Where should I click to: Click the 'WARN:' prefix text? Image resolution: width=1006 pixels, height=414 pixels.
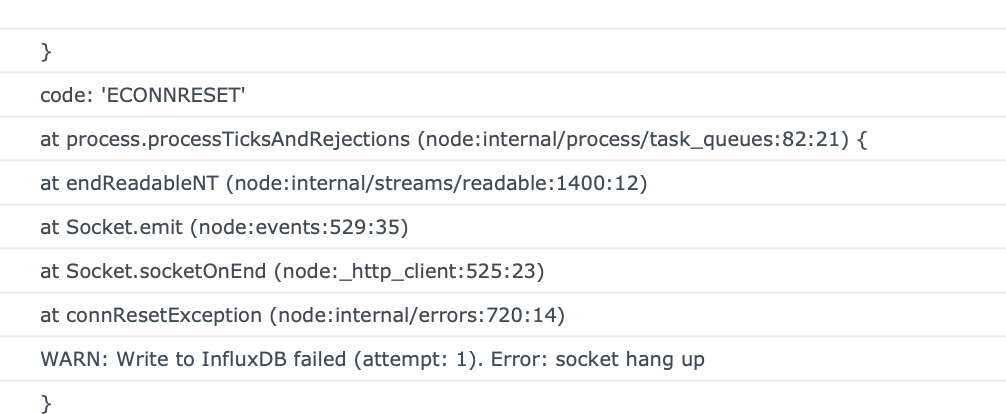click(x=66, y=359)
